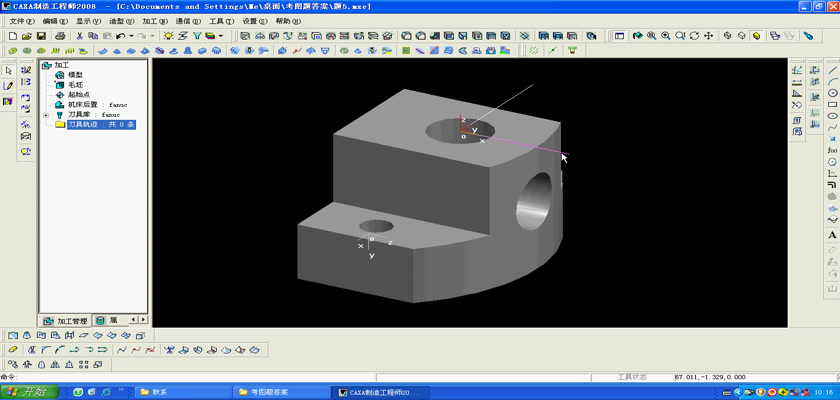Screen dimensions: 840x400
Task: Create a new file with the New icon
Action: (13, 36)
